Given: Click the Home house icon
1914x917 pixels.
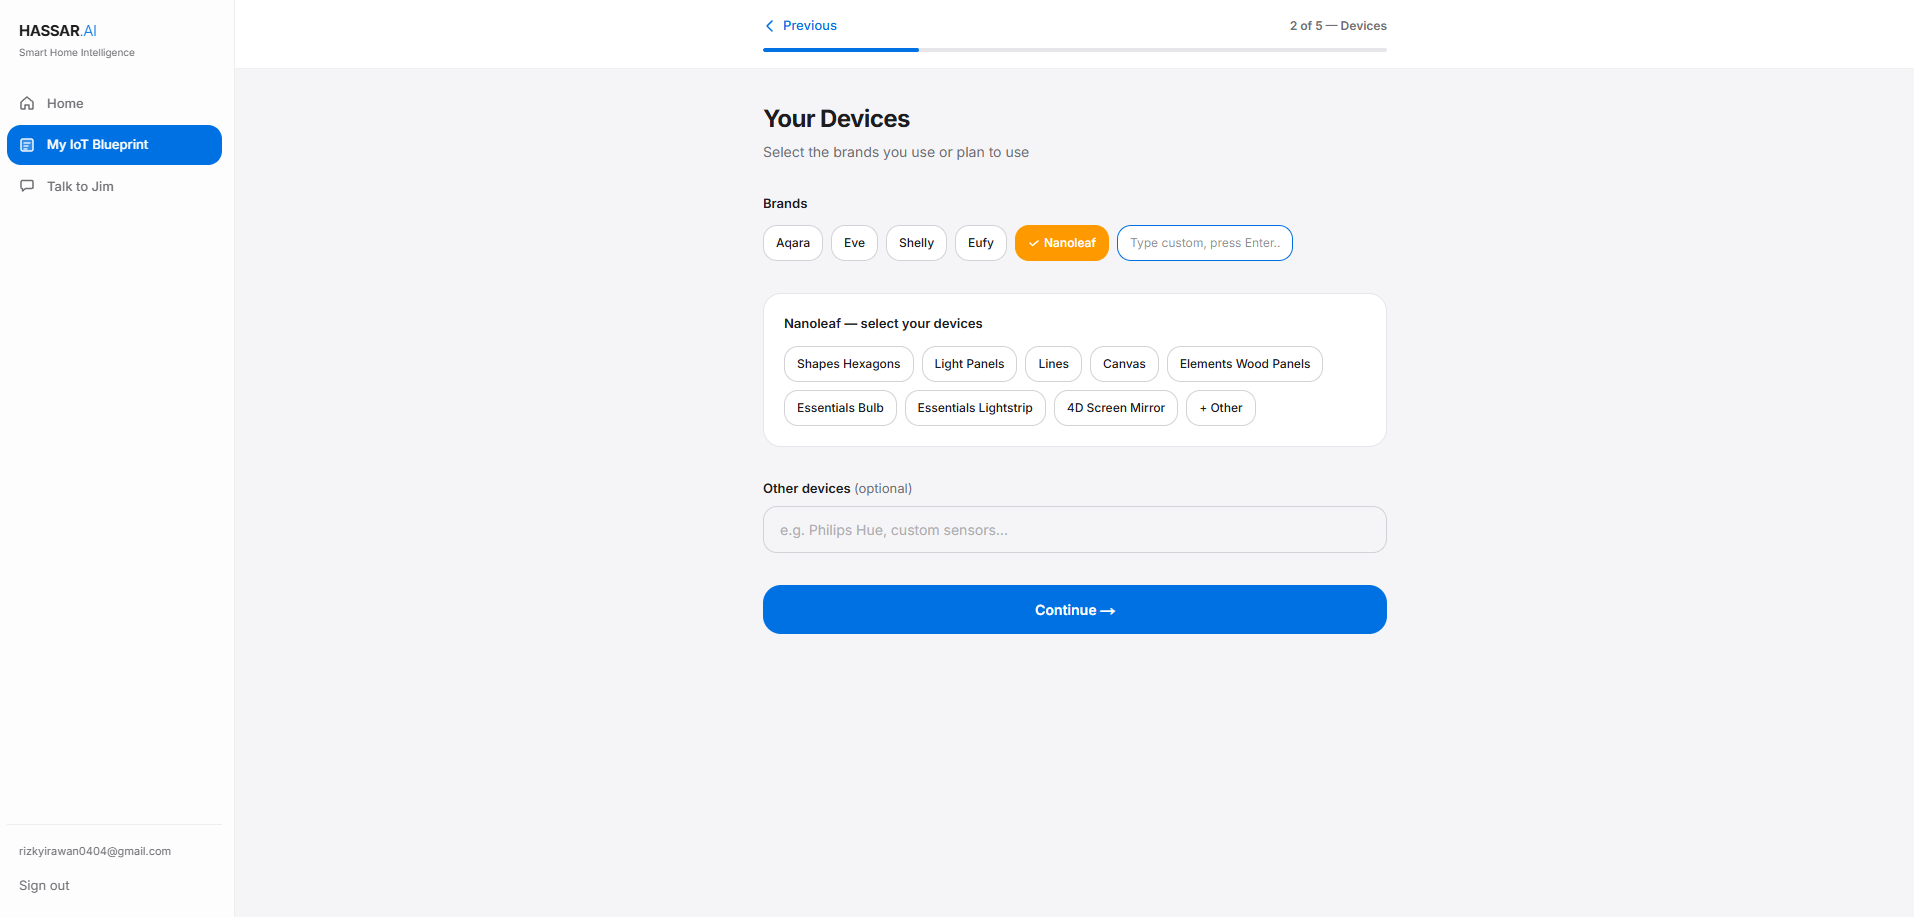Looking at the screenshot, I should [x=27, y=103].
